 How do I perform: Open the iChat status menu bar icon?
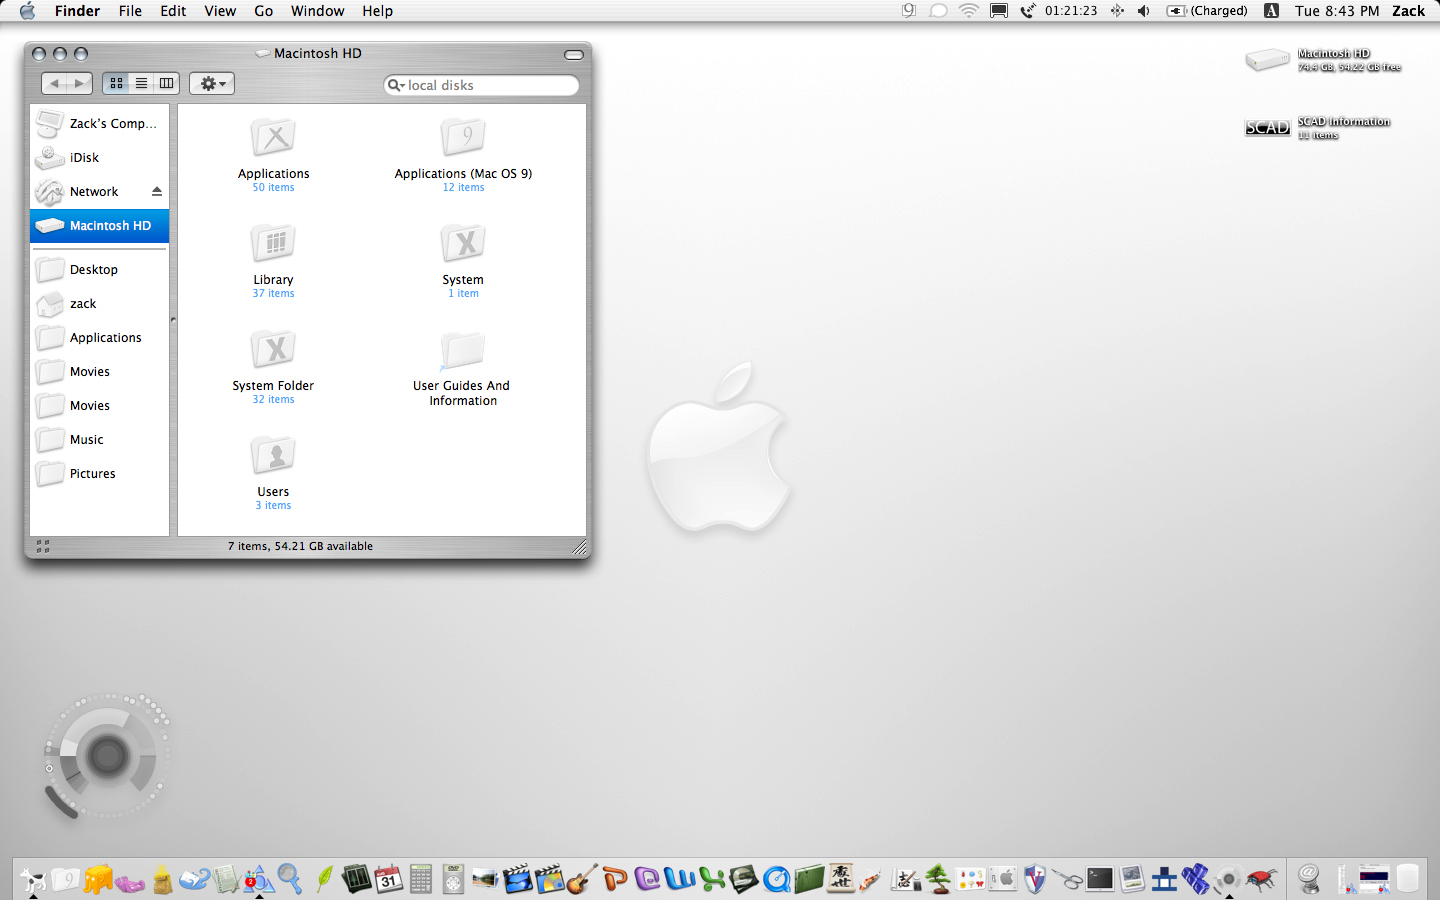tap(938, 11)
